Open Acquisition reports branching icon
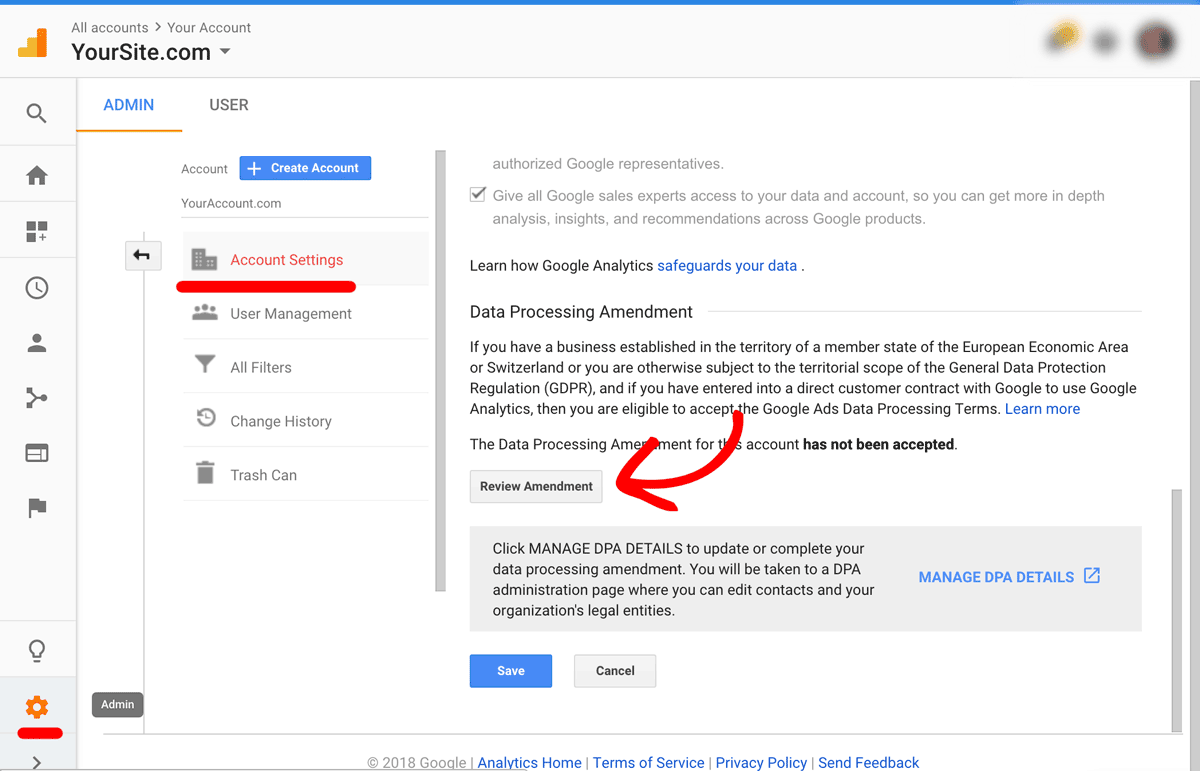This screenshot has width=1200, height=771. 37,398
